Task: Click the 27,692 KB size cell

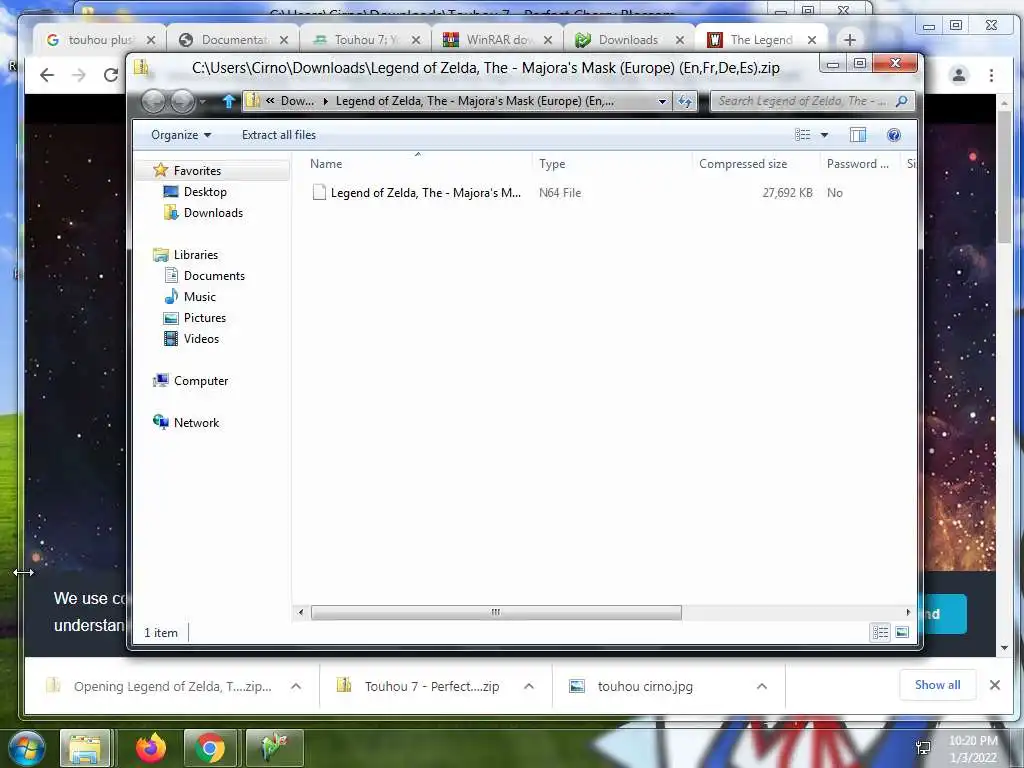Action: click(x=788, y=193)
